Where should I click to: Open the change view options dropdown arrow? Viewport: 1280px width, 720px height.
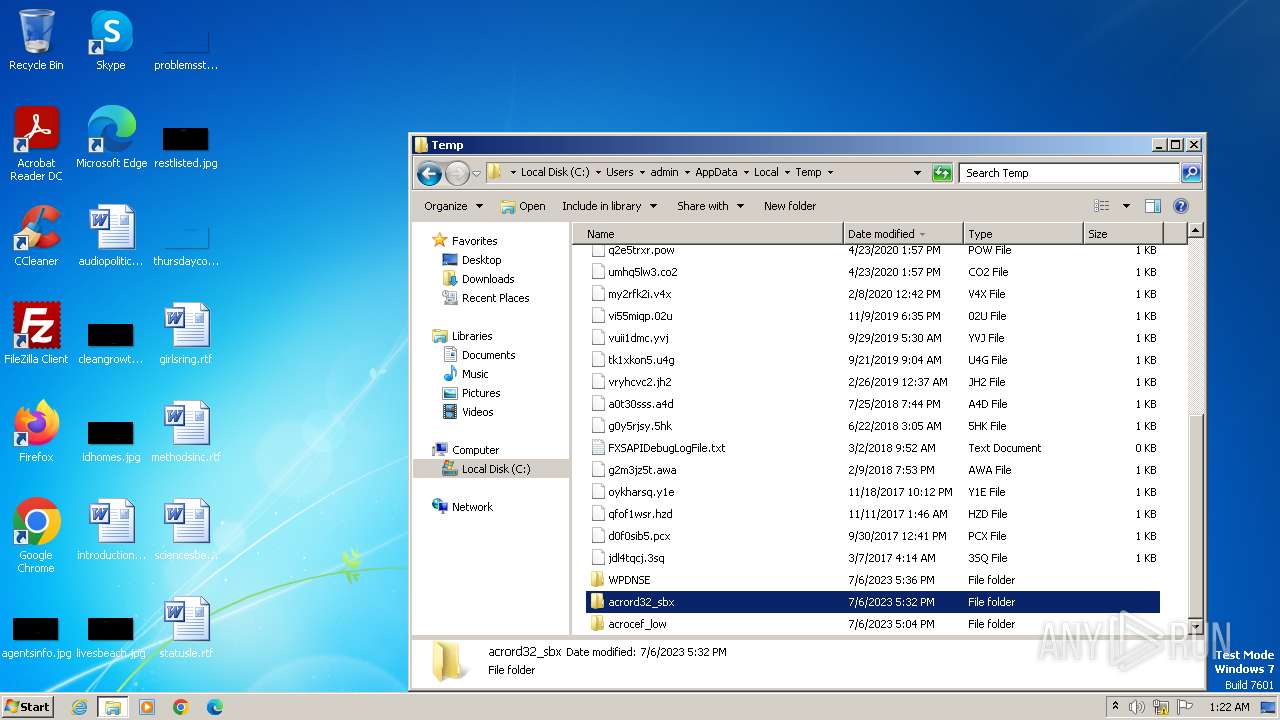1126,206
